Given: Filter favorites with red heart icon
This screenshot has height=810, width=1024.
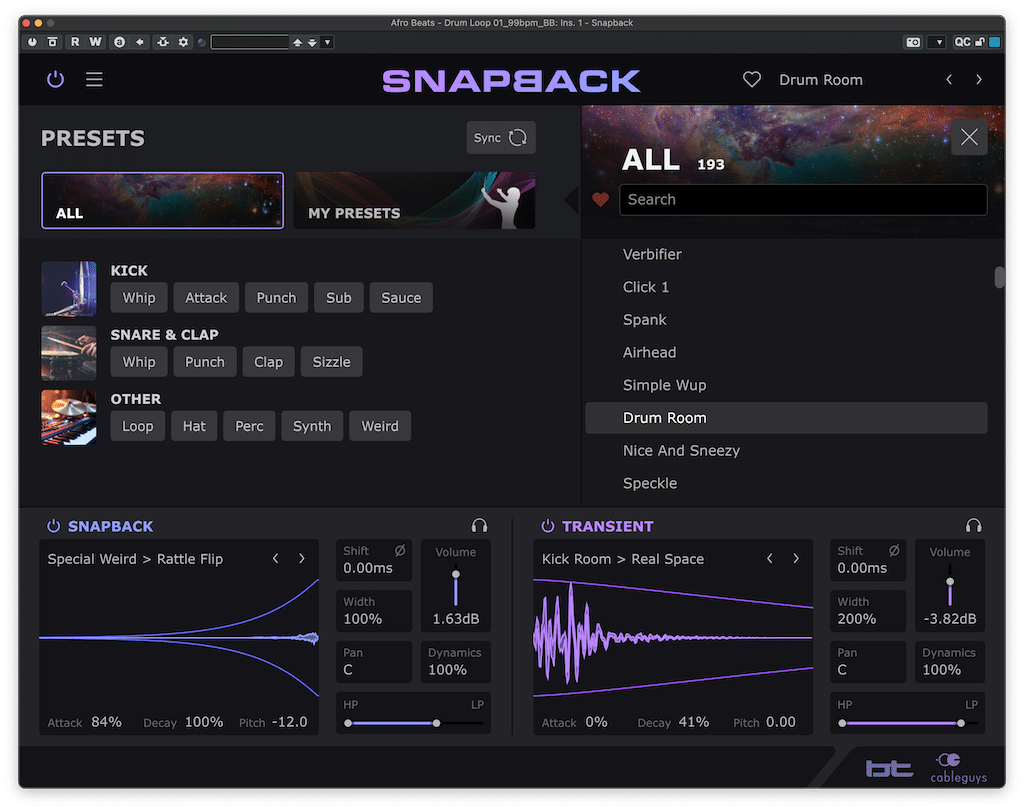Looking at the screenshot, I should coord(600,200).
